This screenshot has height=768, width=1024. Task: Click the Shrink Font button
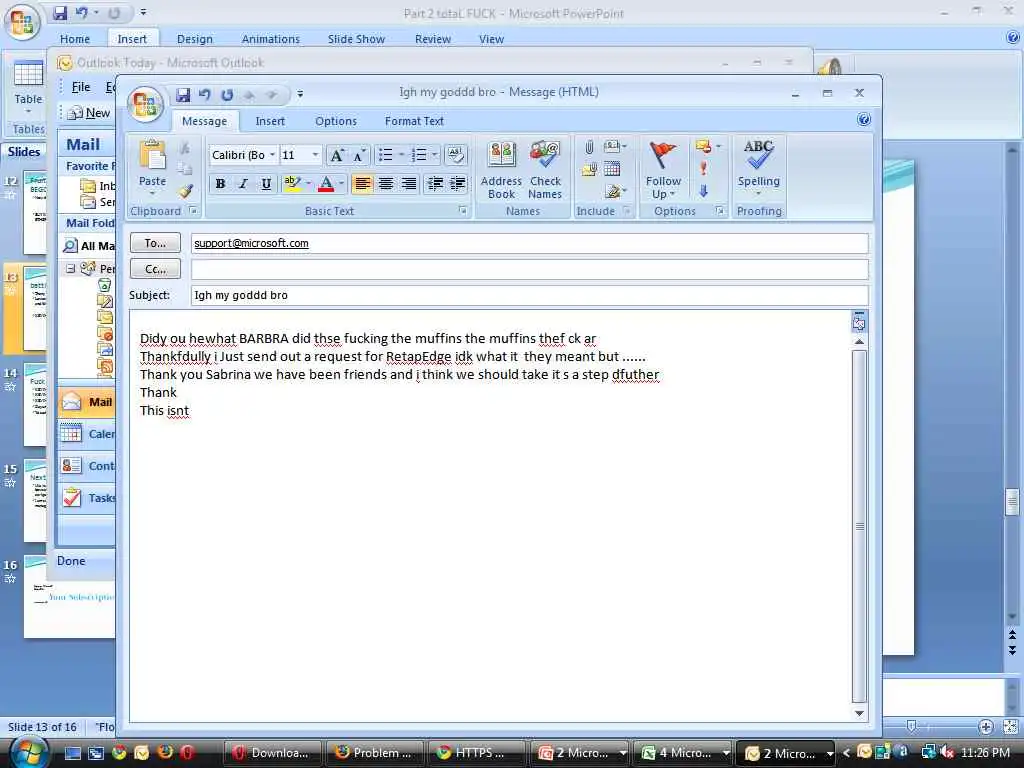[x=359, y=155]
